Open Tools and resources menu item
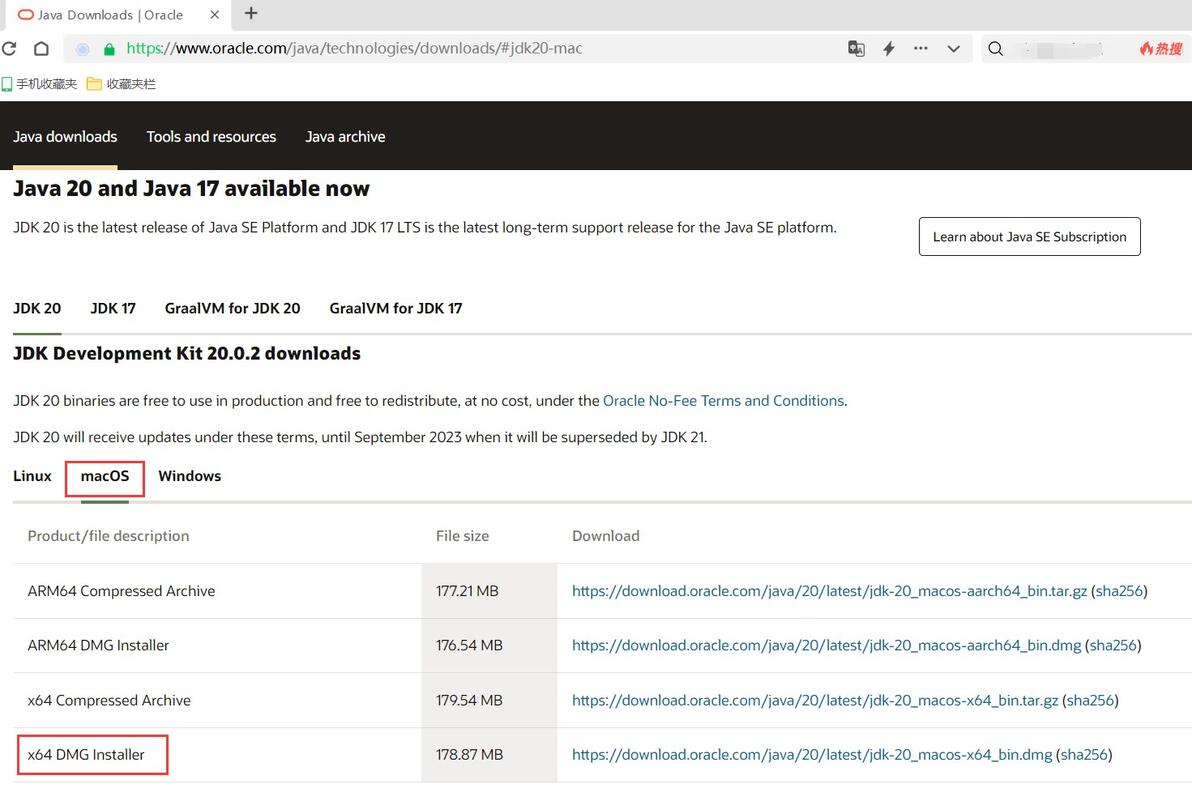Viewport: 1192px width, 801px height. [x=211, y=137]
